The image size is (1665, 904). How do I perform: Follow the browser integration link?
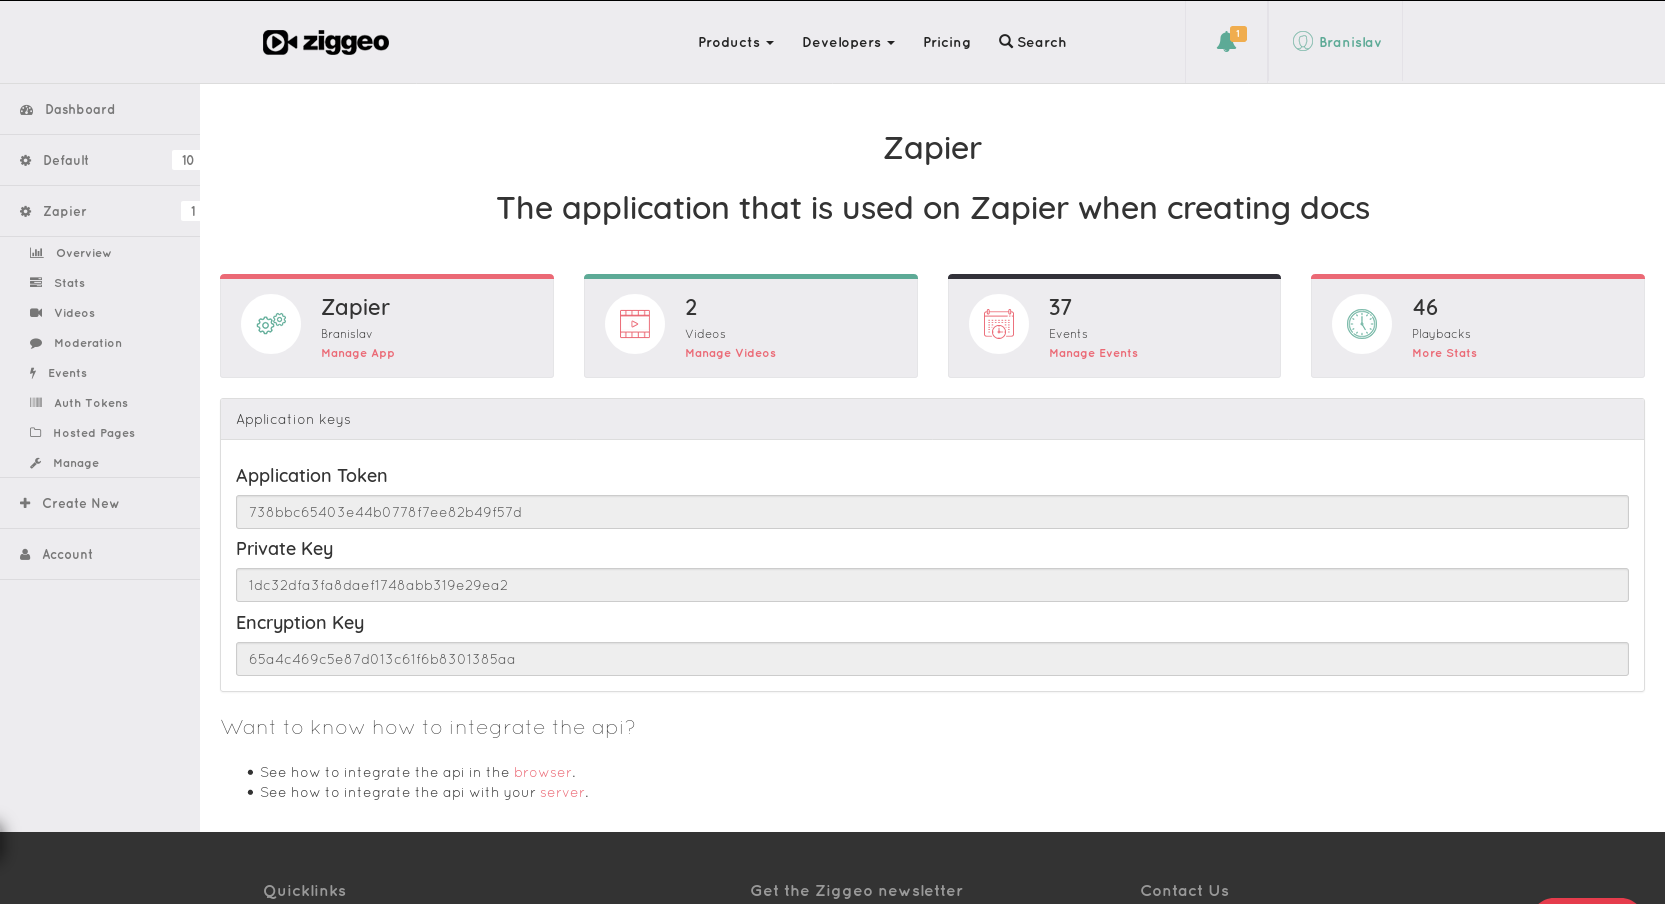543,772
